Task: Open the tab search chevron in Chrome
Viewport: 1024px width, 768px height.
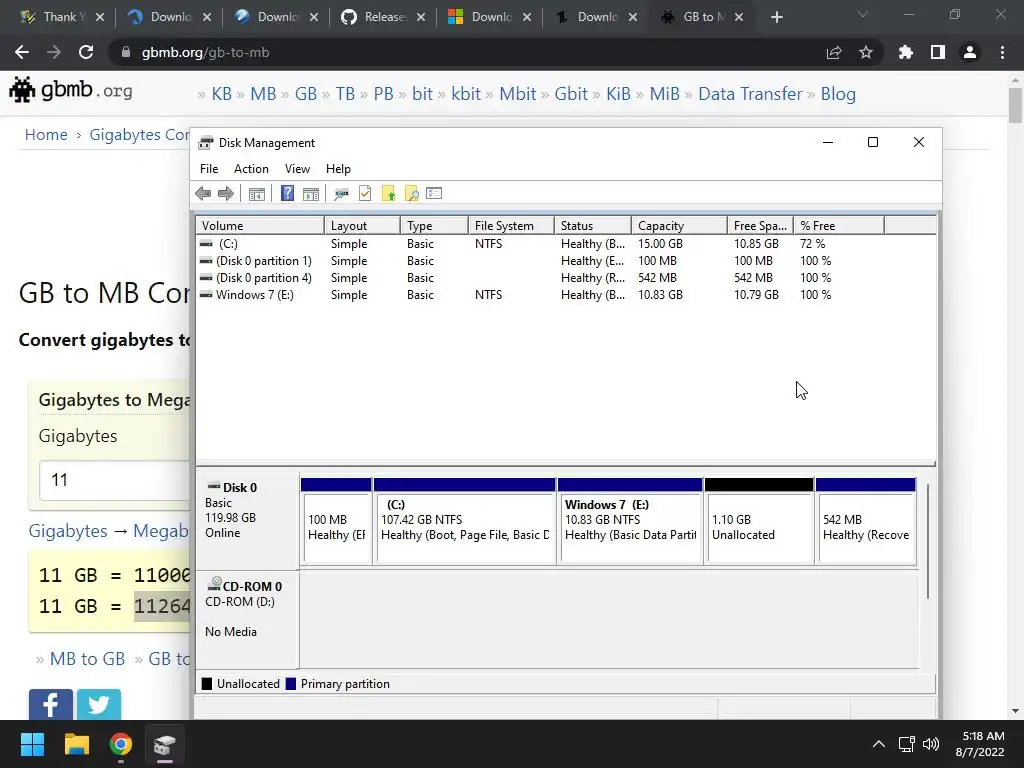Action: (863, 14)
